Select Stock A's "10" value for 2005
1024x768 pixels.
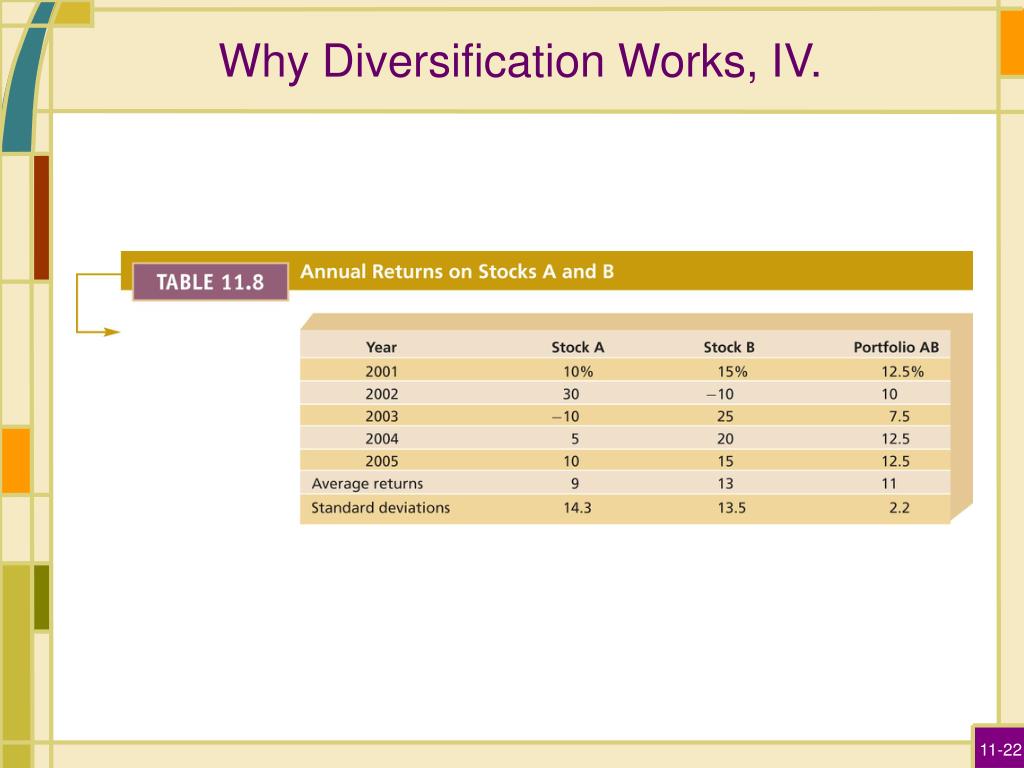click(571, 461)
